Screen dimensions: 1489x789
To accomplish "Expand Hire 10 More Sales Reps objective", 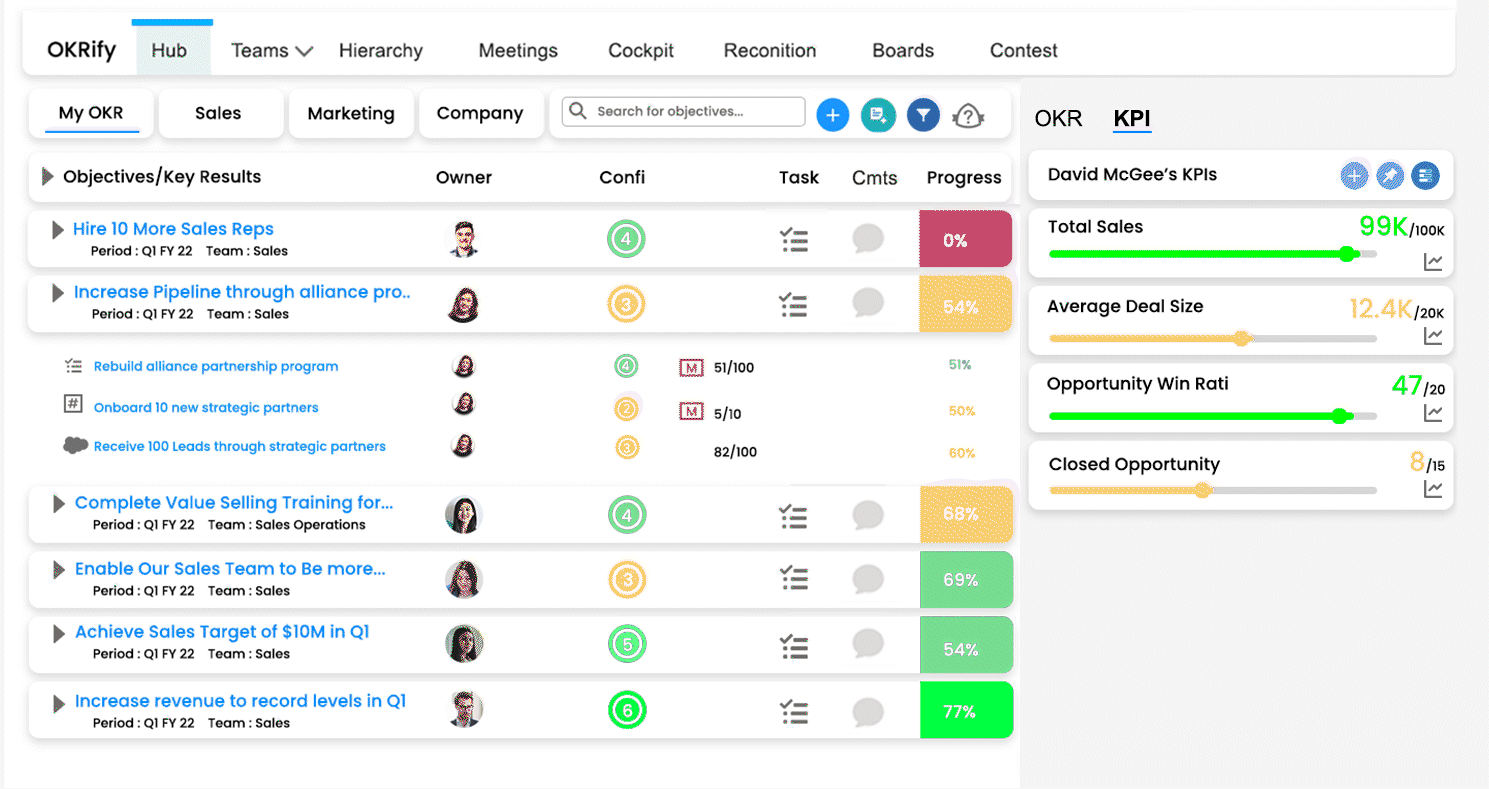I will point(58,230).
